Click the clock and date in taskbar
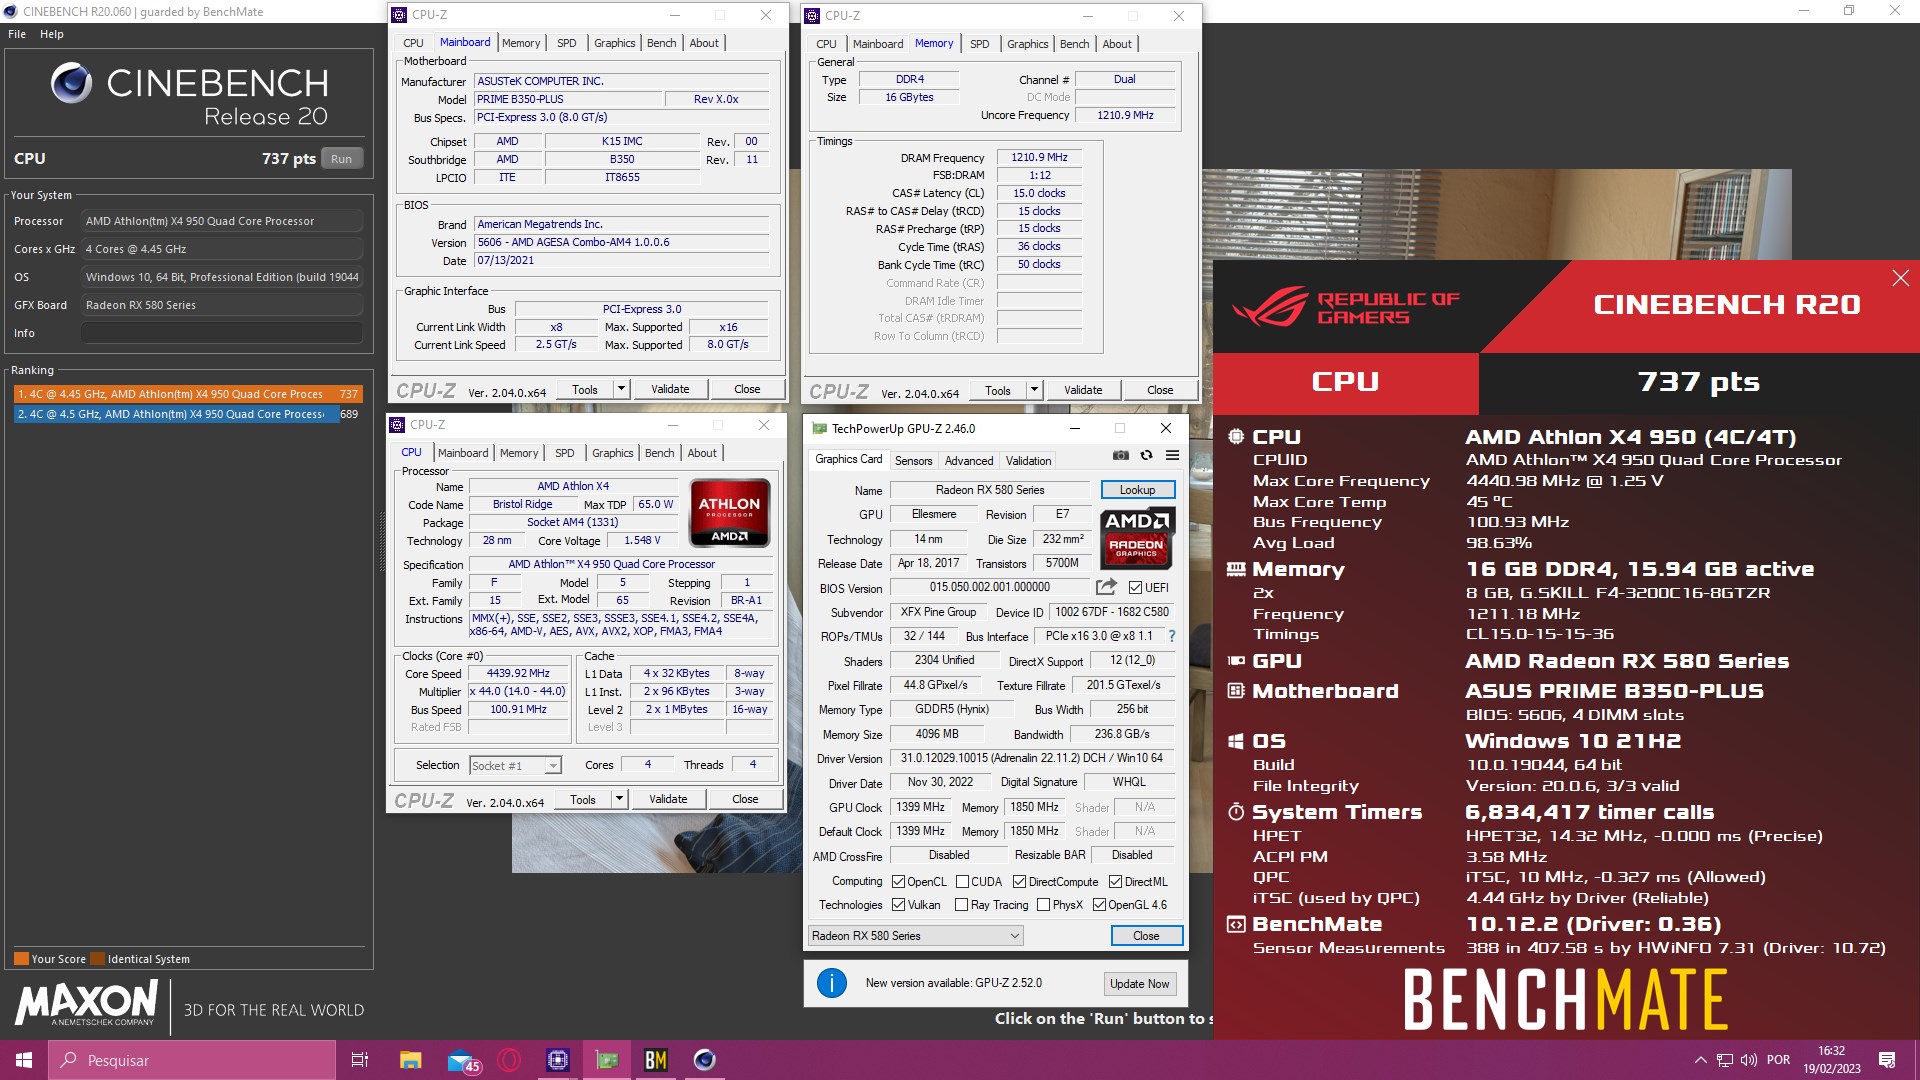The image size is (1920, 1080). tap(1831, 1060)
